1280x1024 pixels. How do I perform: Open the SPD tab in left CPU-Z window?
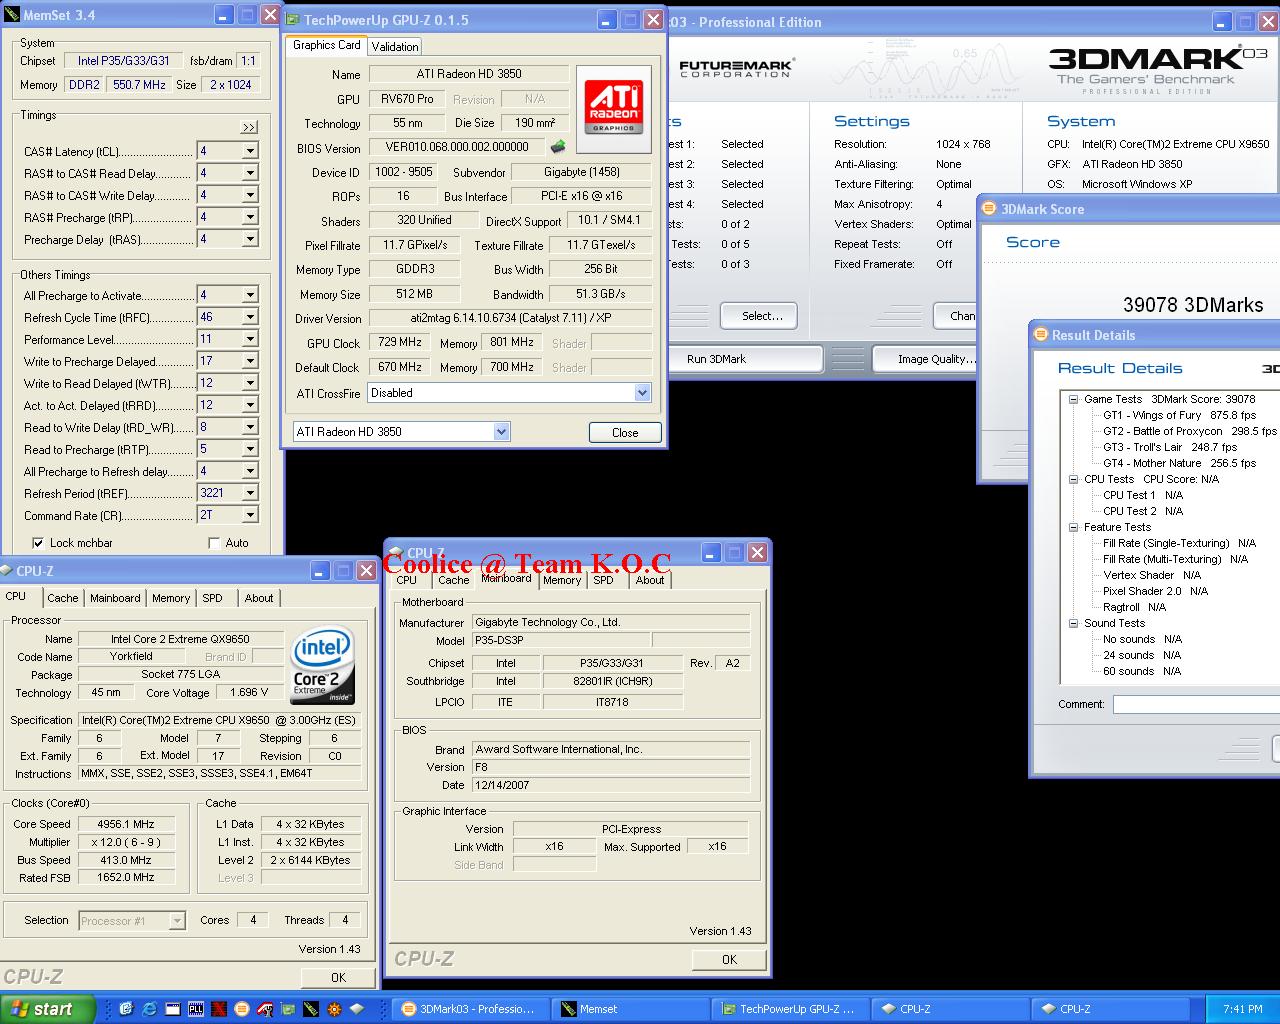[x=213, y=598]
